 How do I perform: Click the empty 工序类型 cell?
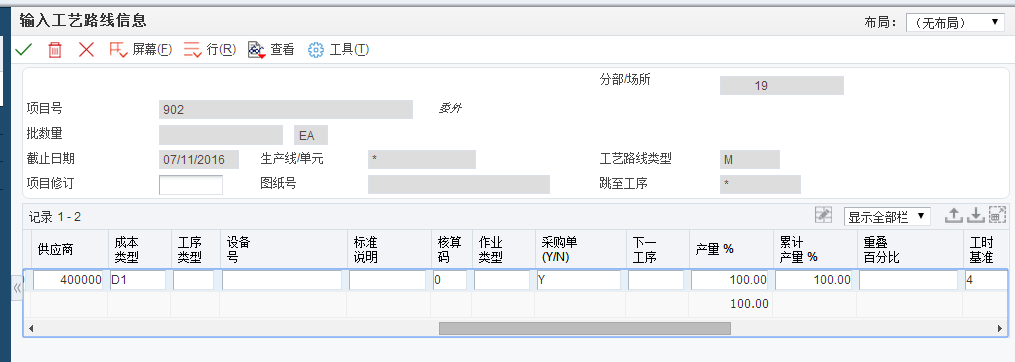pyautogui.click(x=194, y=280)
